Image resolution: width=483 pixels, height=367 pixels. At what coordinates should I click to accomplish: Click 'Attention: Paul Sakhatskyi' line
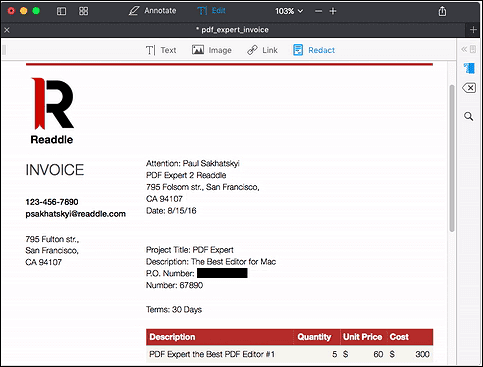click(193, 163)
